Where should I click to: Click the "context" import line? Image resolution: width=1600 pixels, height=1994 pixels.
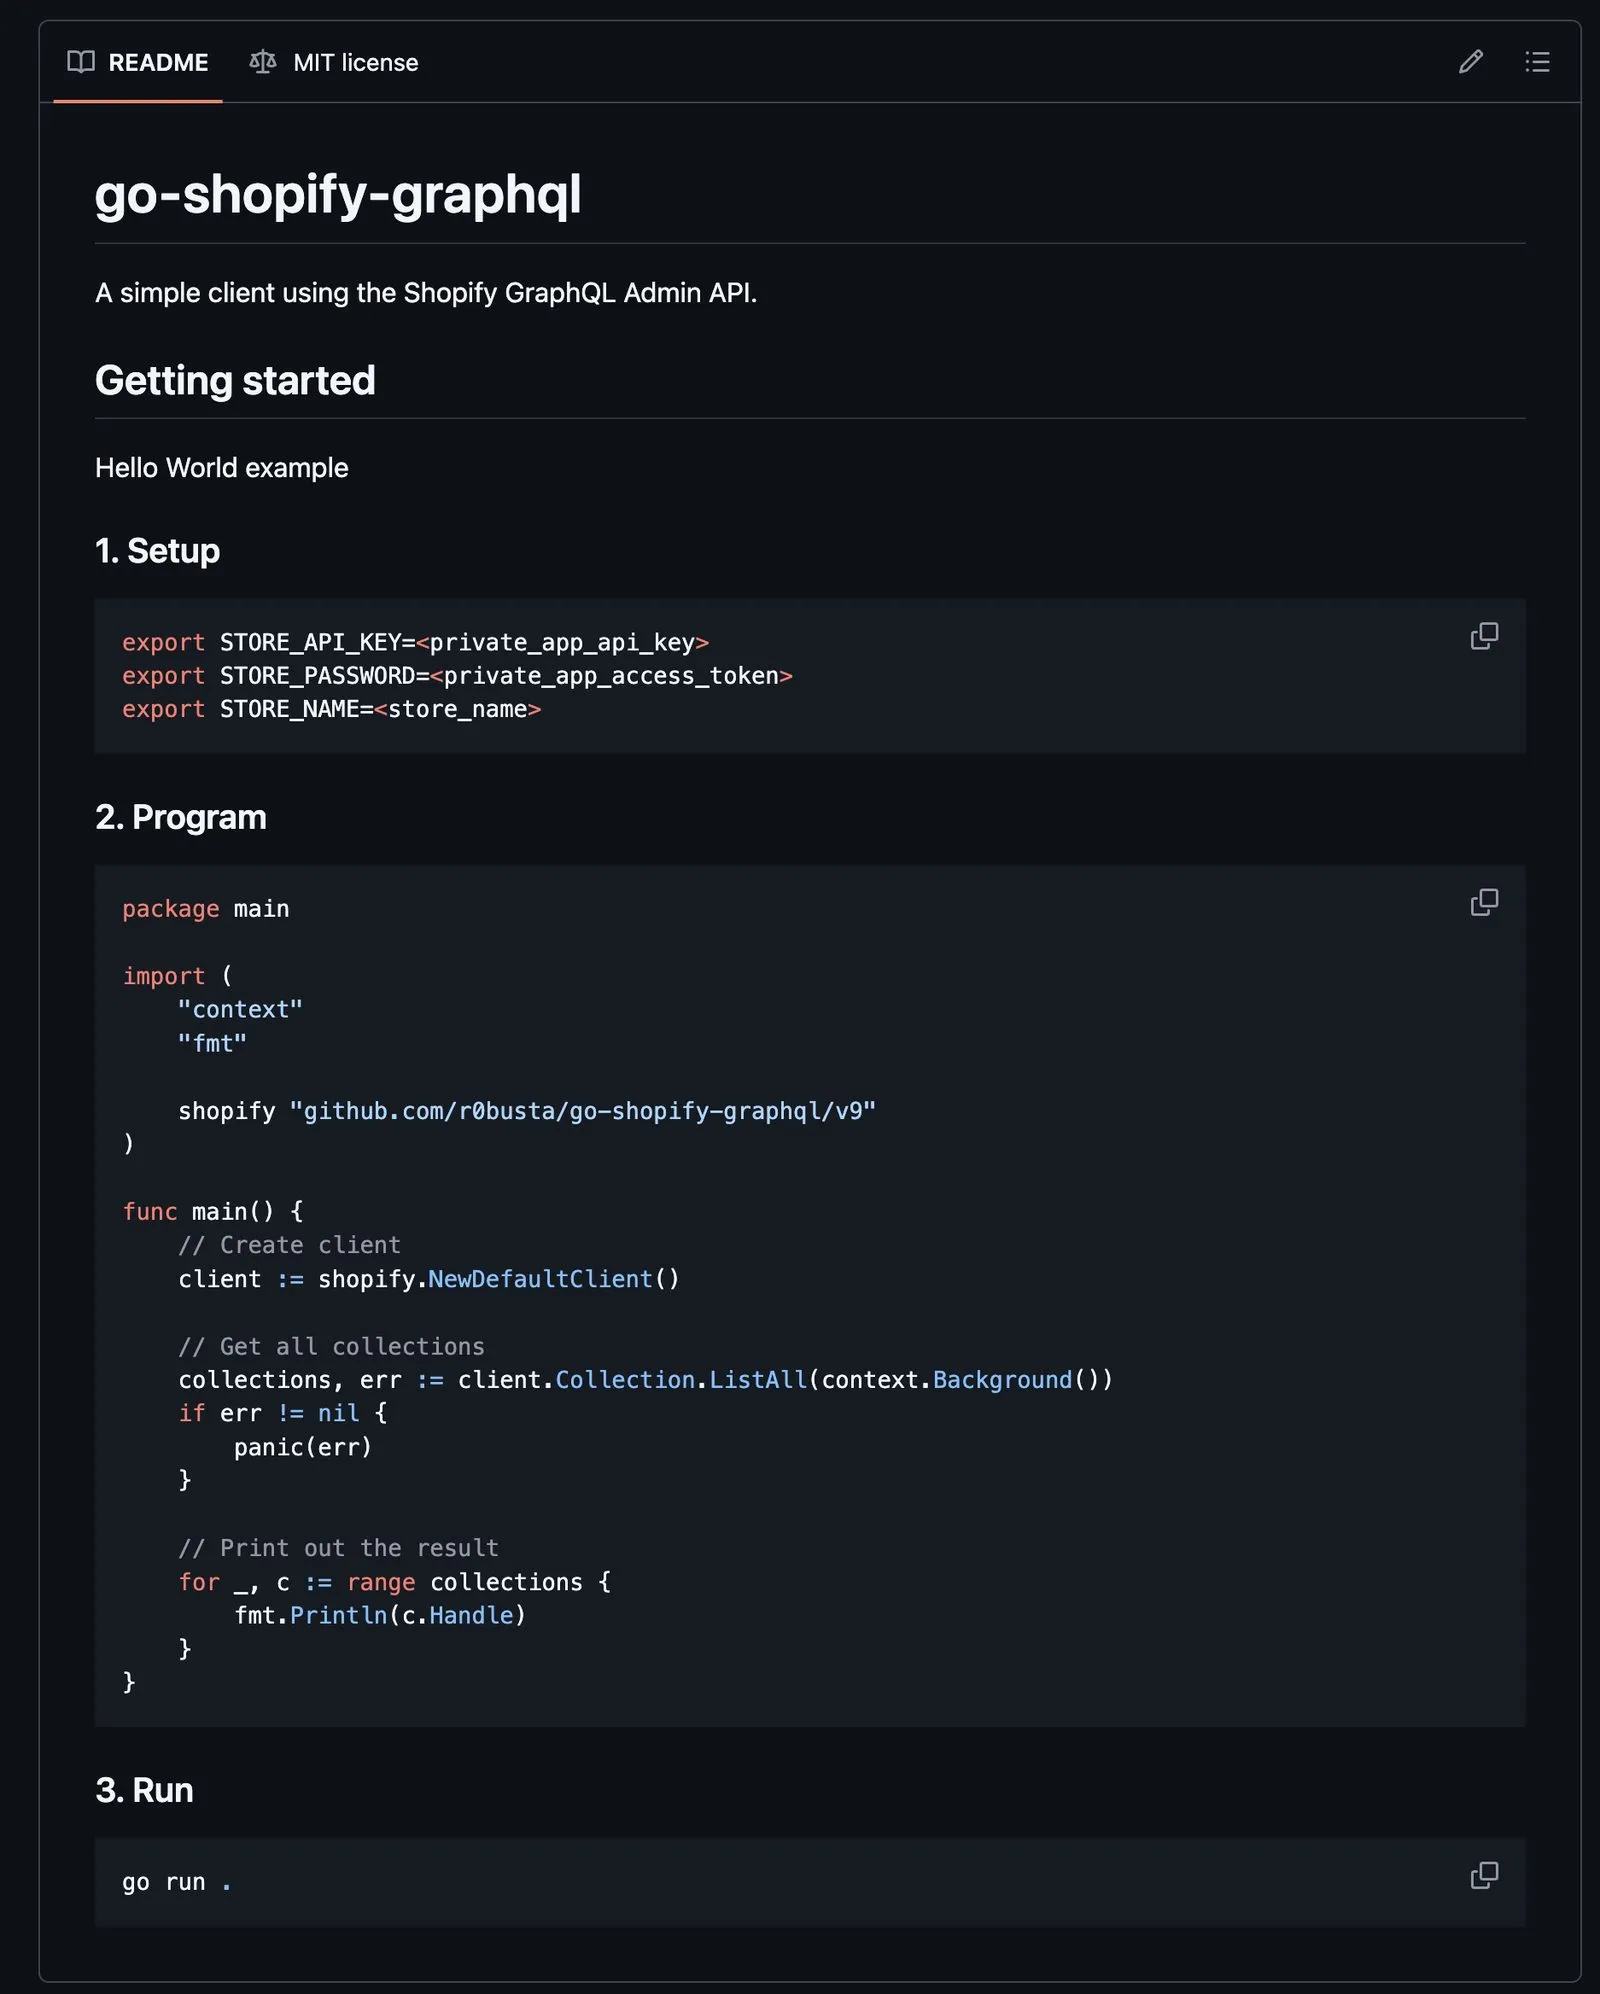pos(240,1009)
